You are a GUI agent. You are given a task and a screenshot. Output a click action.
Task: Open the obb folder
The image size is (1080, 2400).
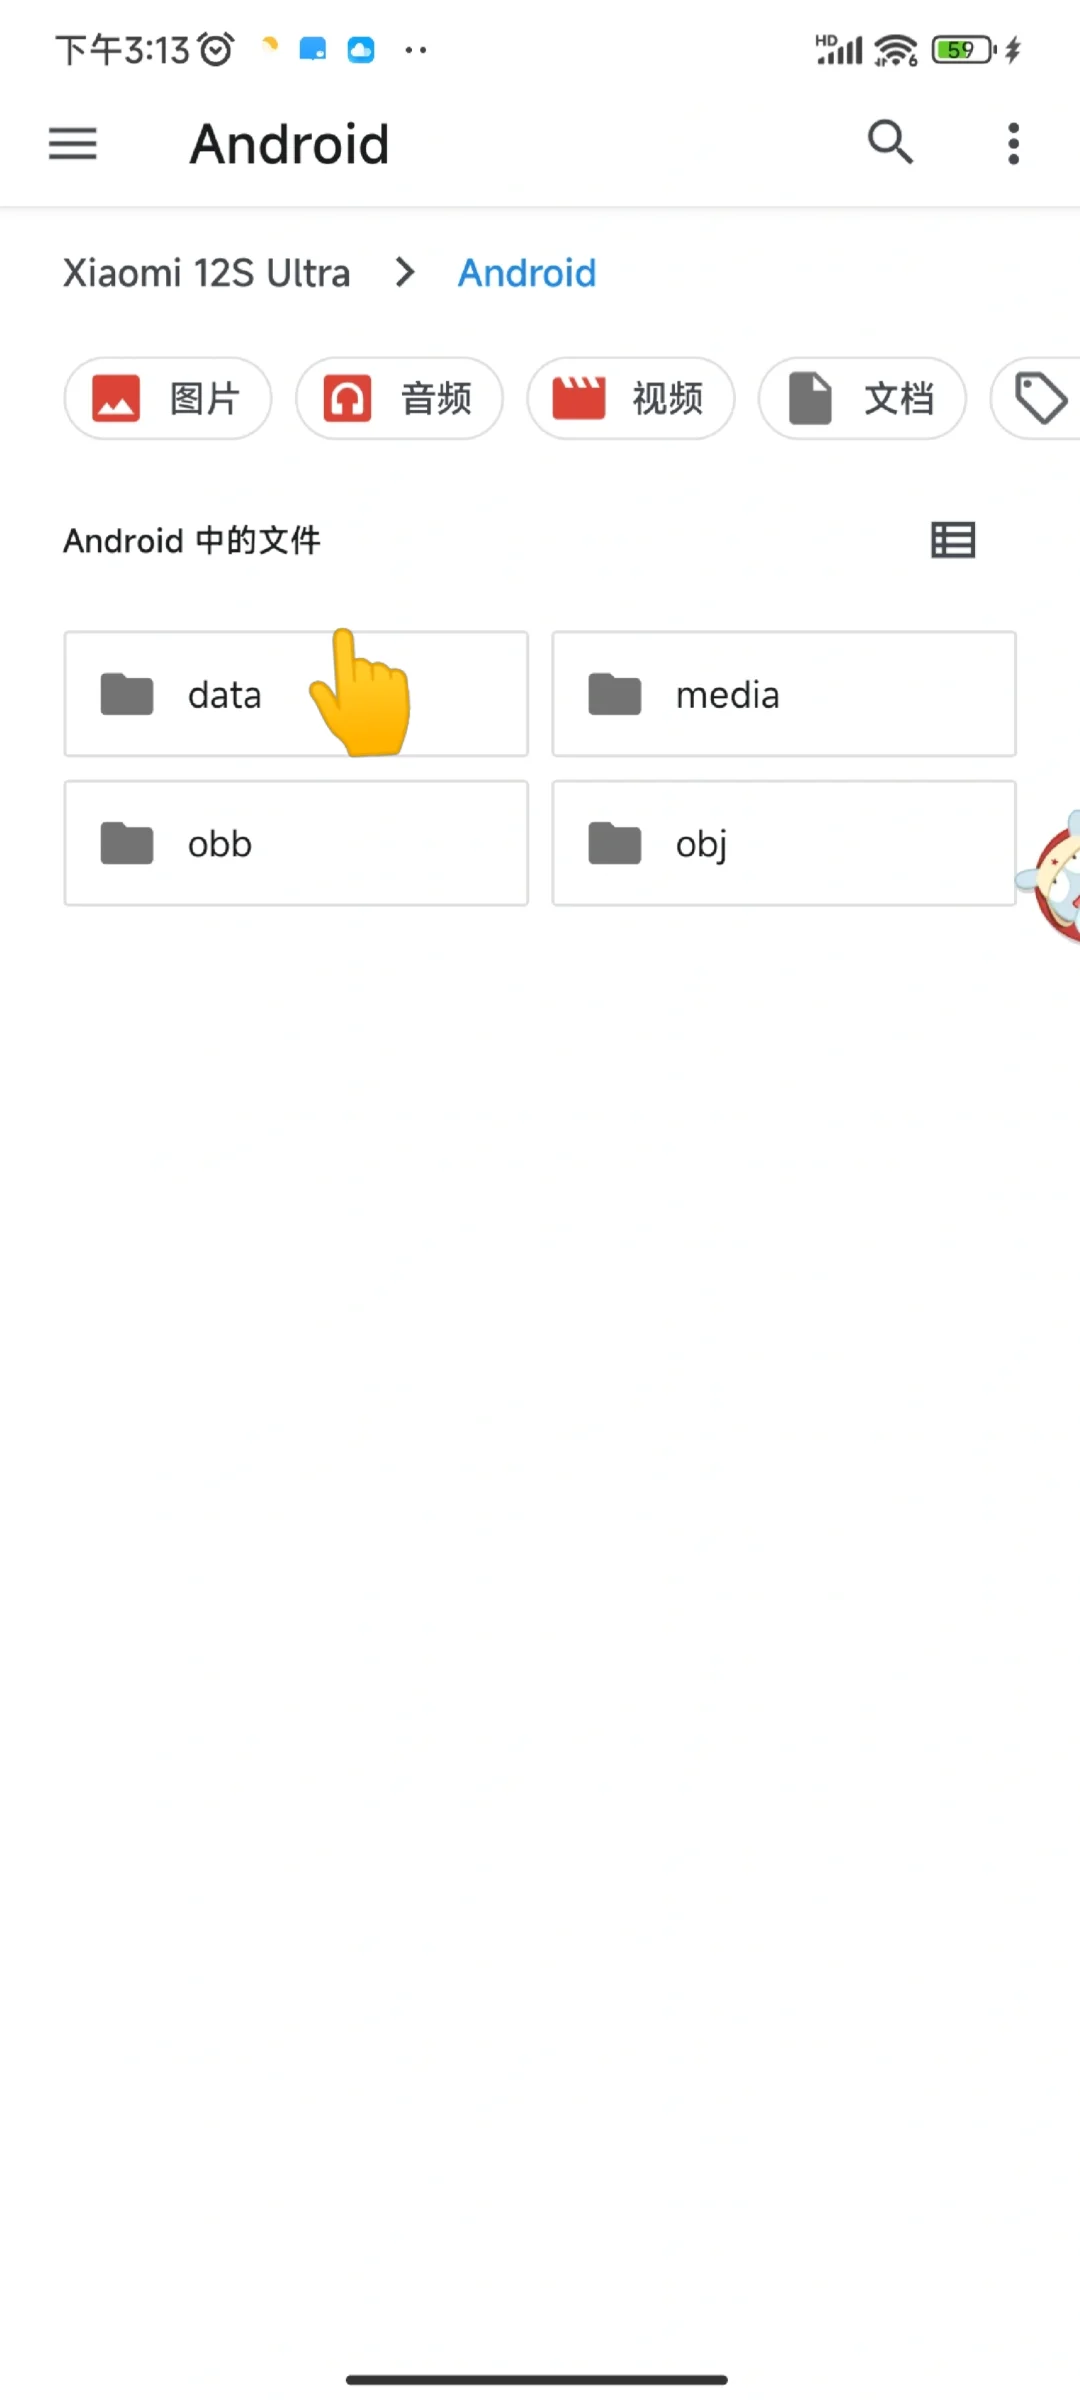296,843
